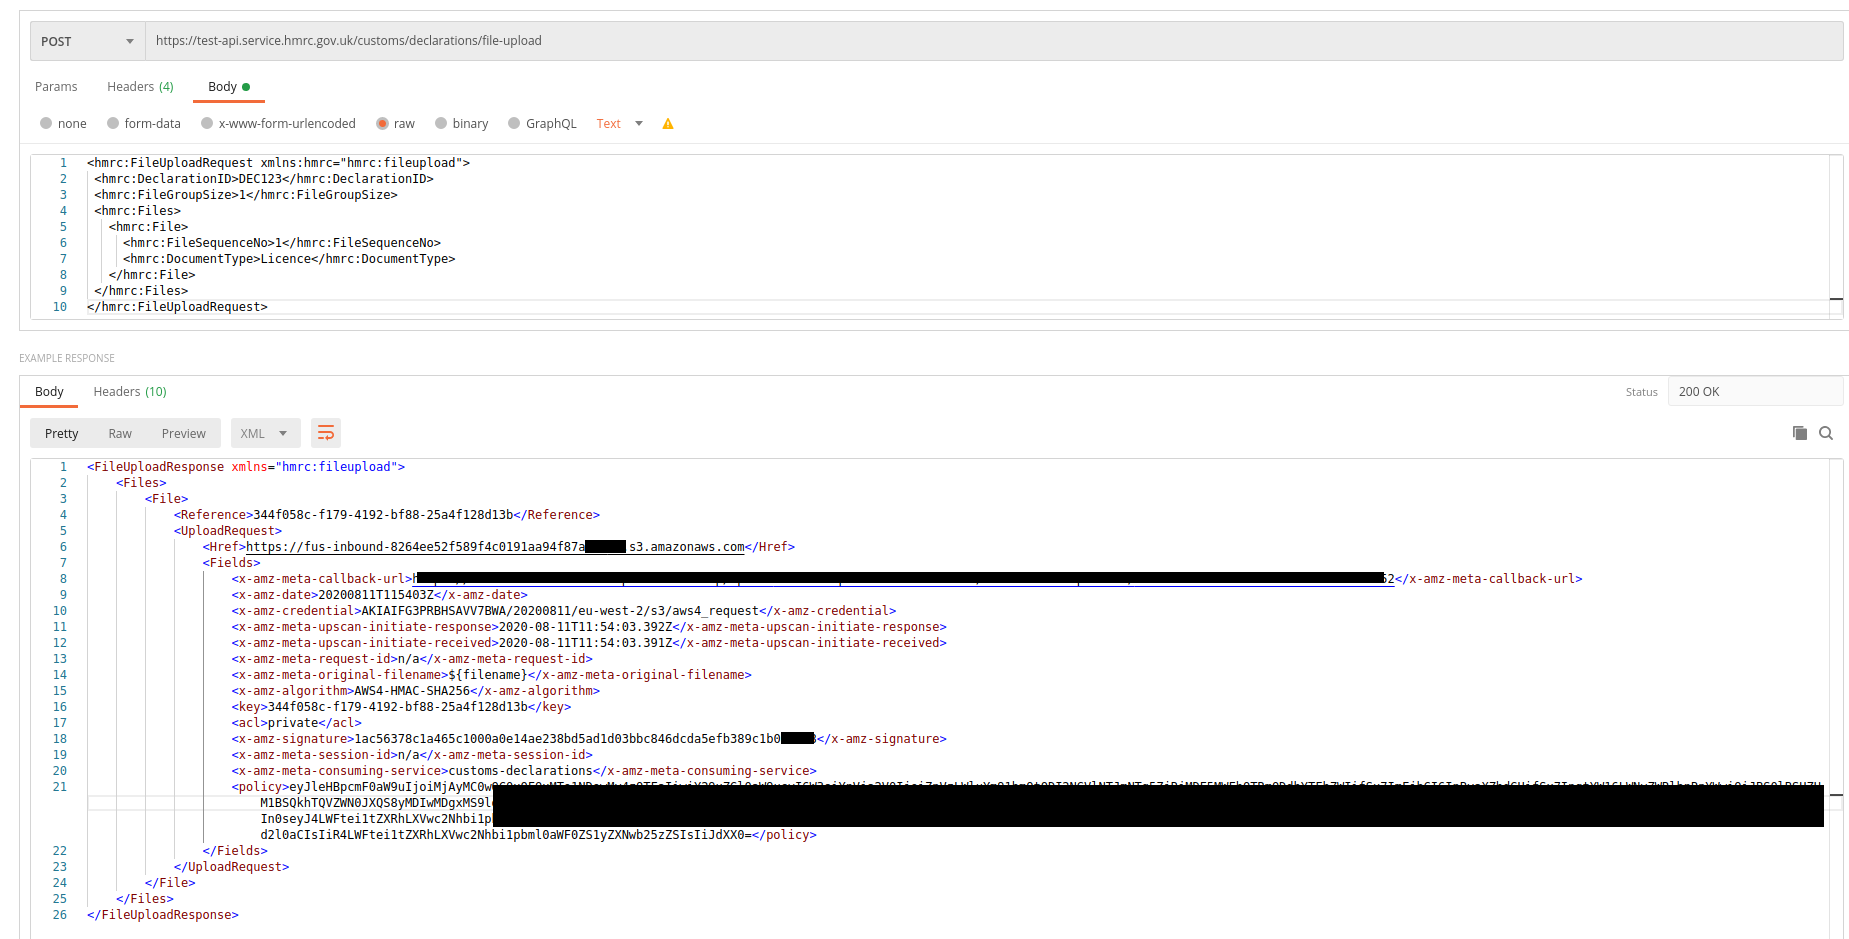Click the DocumentType Licence line in request
Image resolution: width=1849 pixels, height=939 pixels.
coord(289,259)
